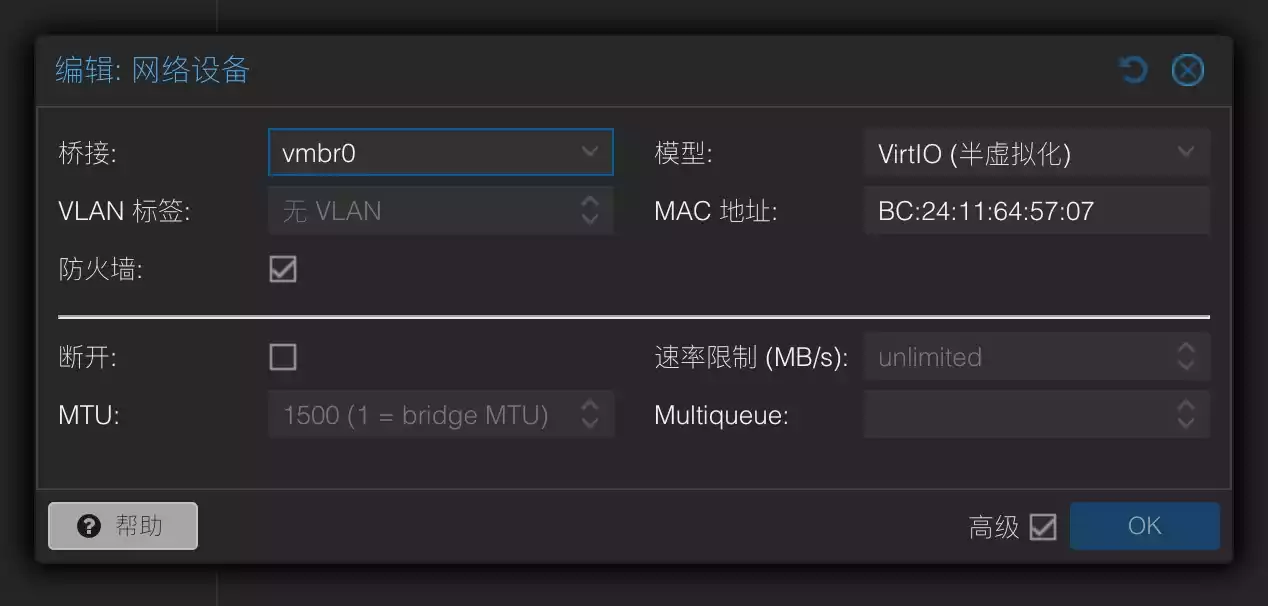The width and height of the screenshot is (1268, 606).
Task: Click the MAC 地址 address field
Action: pos(1035,211)
